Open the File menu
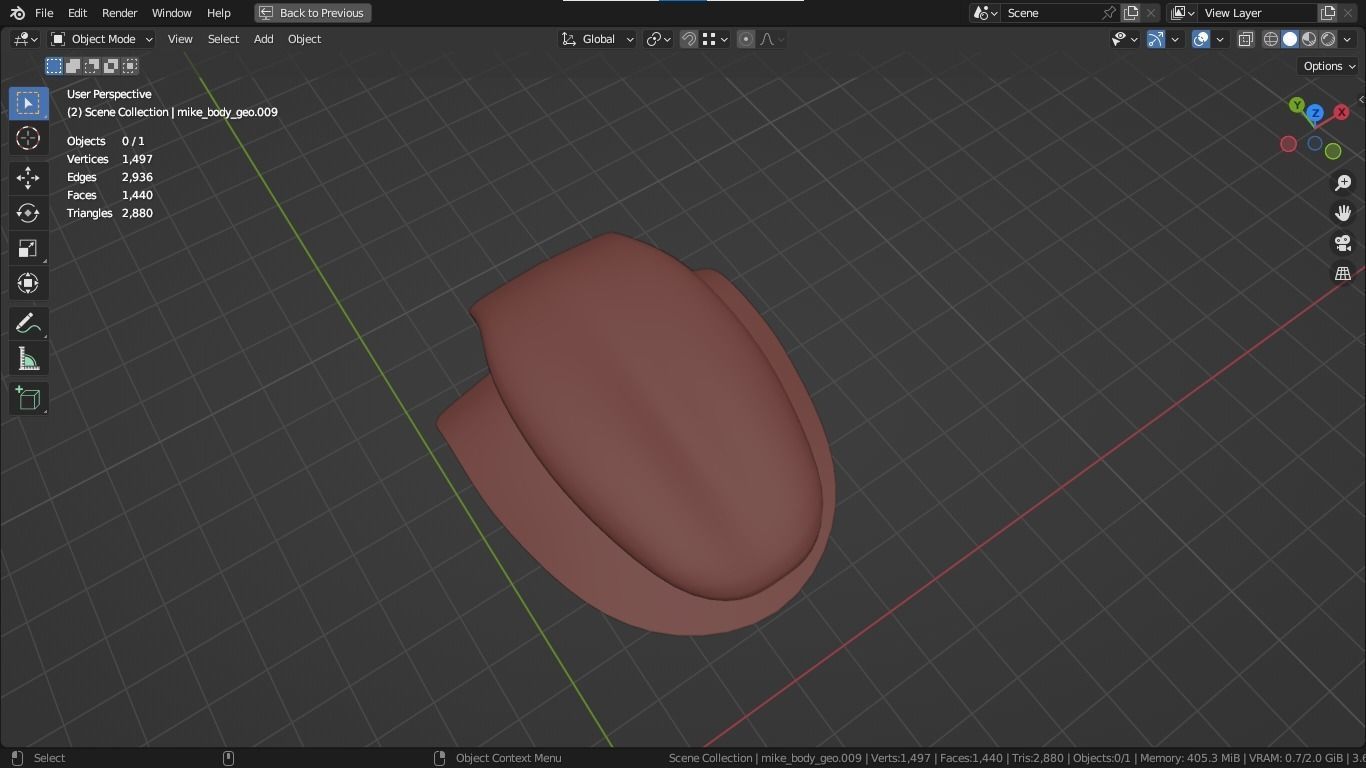 pos(44,13)
